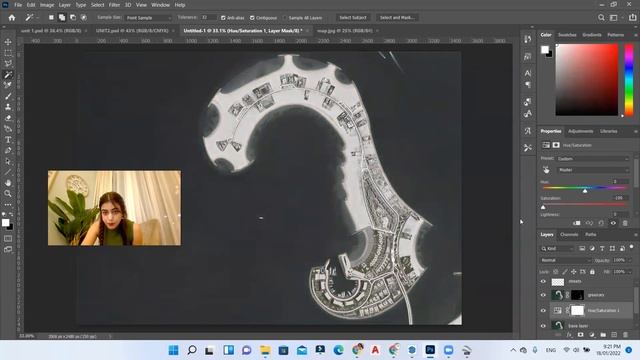Click the Share icon at top right
This screenshot has width=640, height=360.
pyautogui.click(x=633, y=18)
